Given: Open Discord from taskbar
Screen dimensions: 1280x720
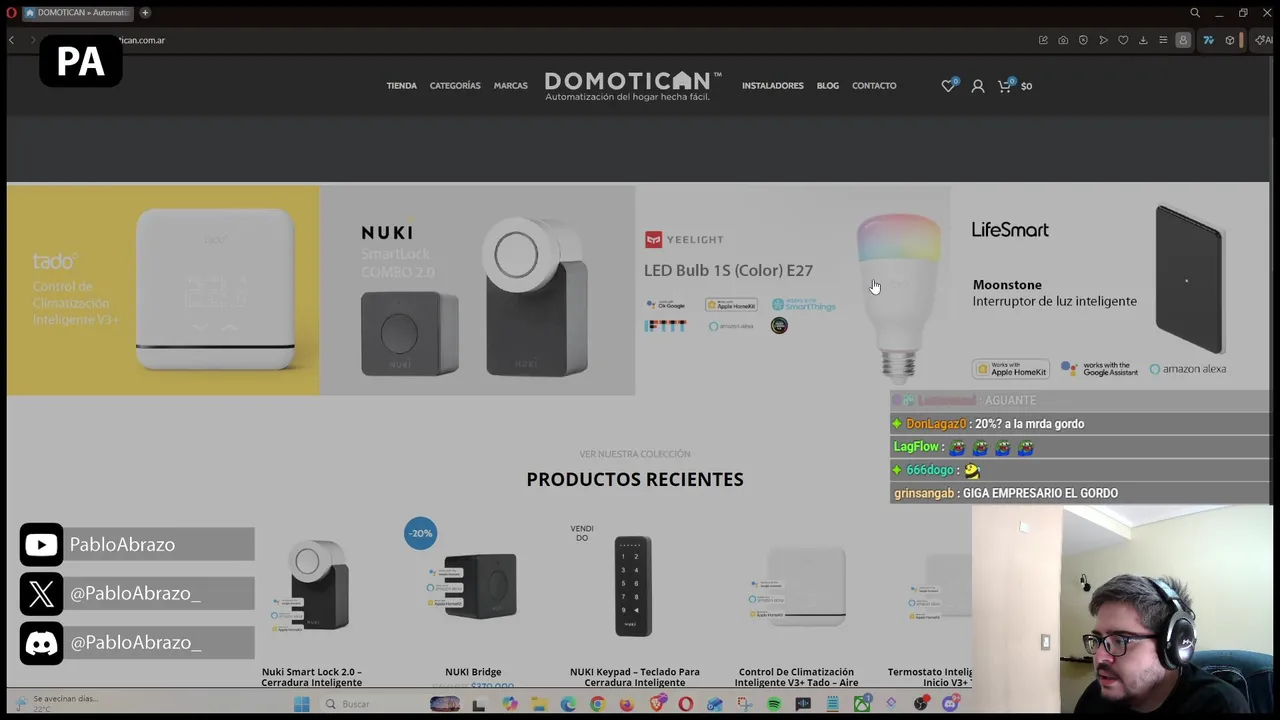Looking at the screenshot, I should click(951, 704).
